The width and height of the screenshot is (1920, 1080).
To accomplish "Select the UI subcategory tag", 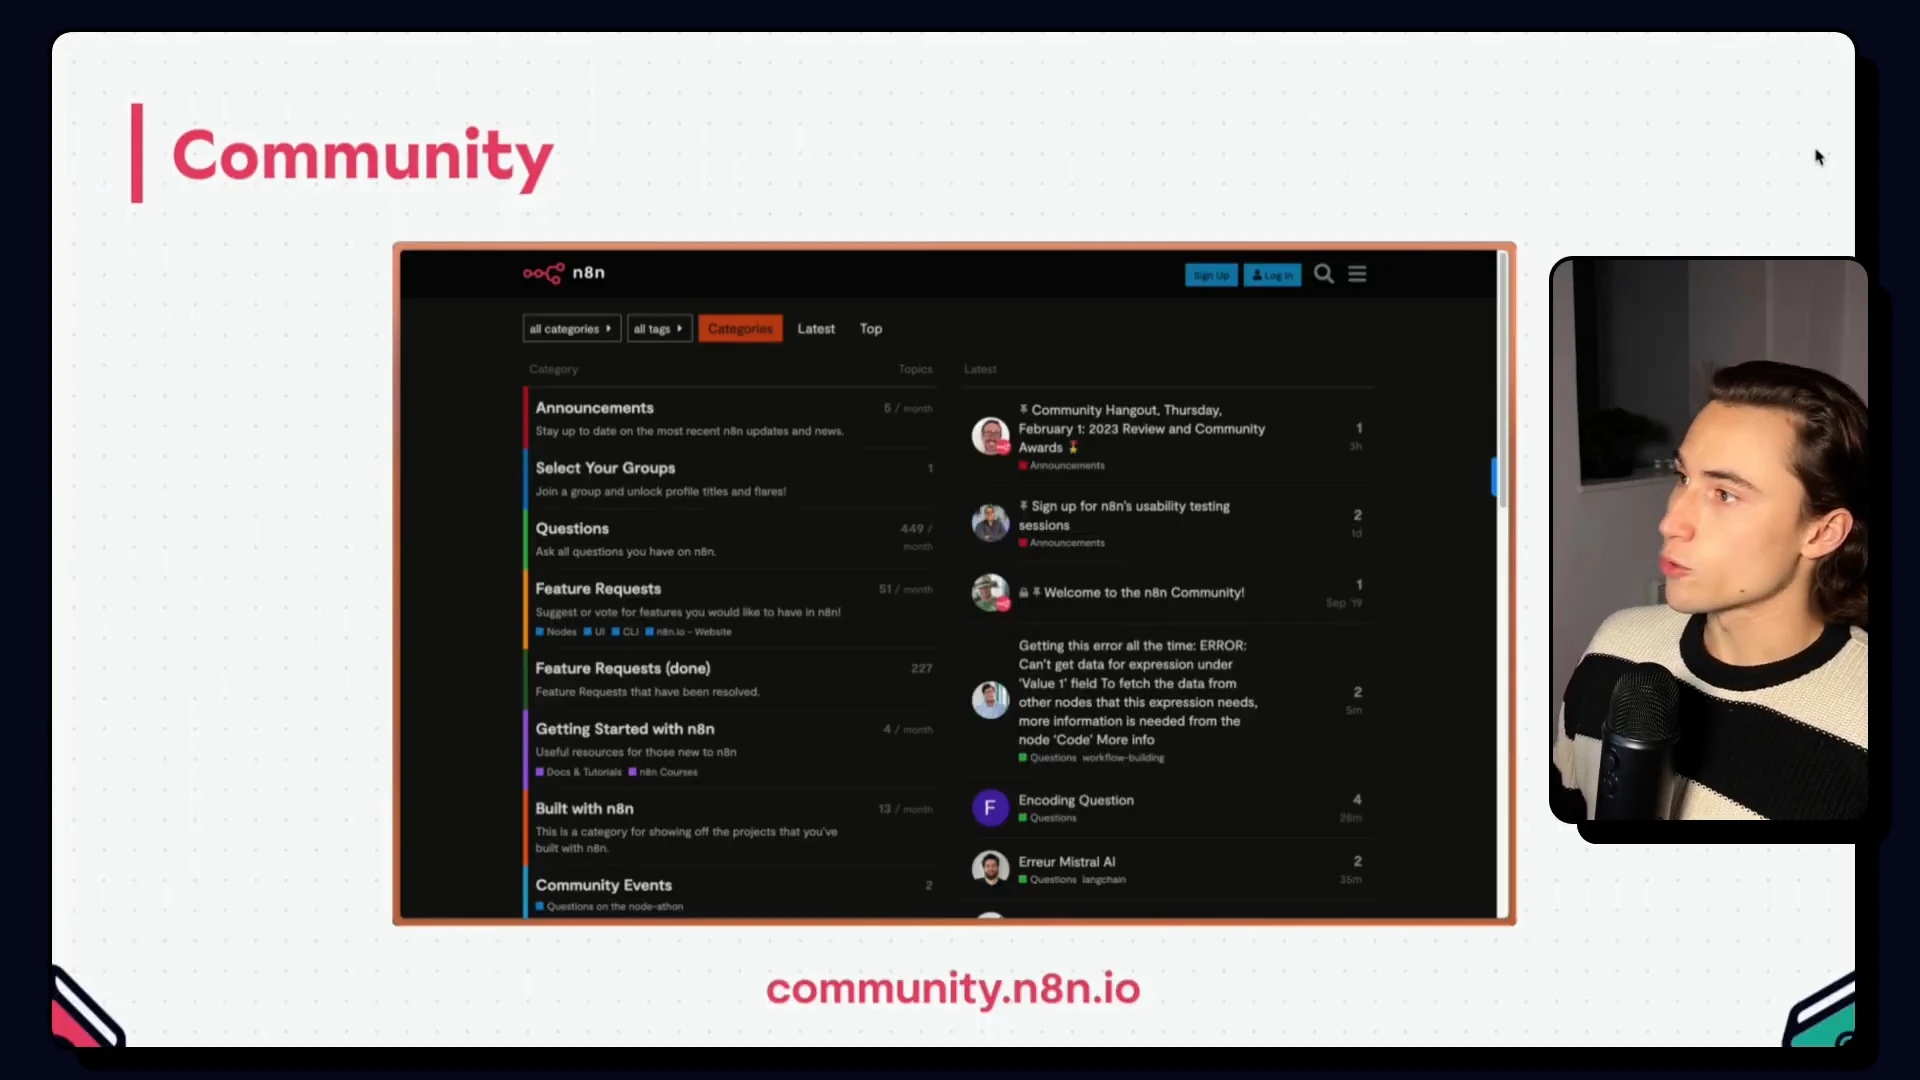I will pos(594,632).
